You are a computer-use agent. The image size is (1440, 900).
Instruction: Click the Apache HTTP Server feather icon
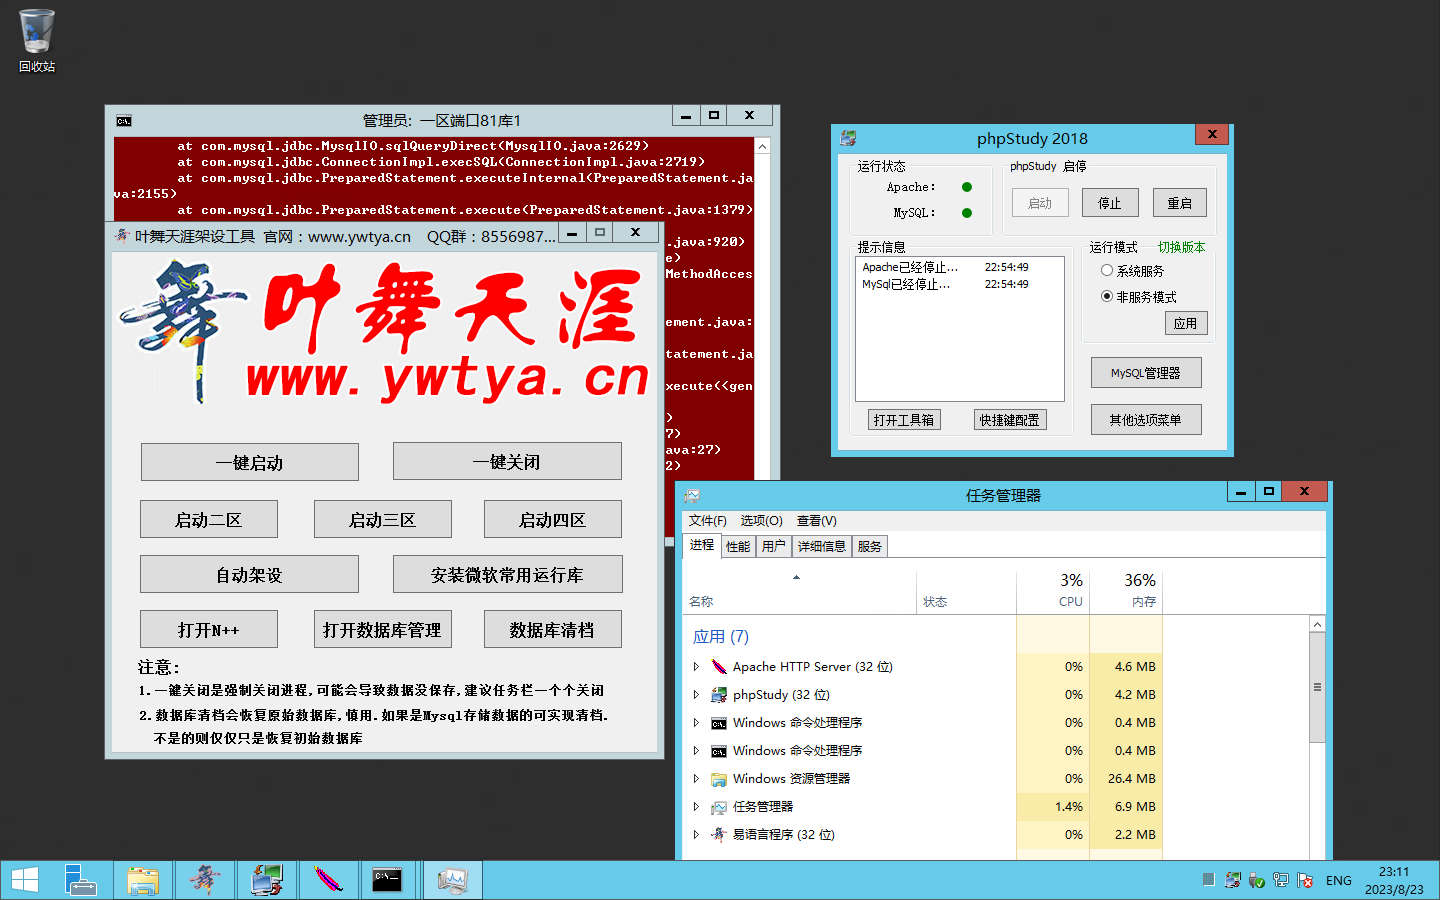point(718,666)
